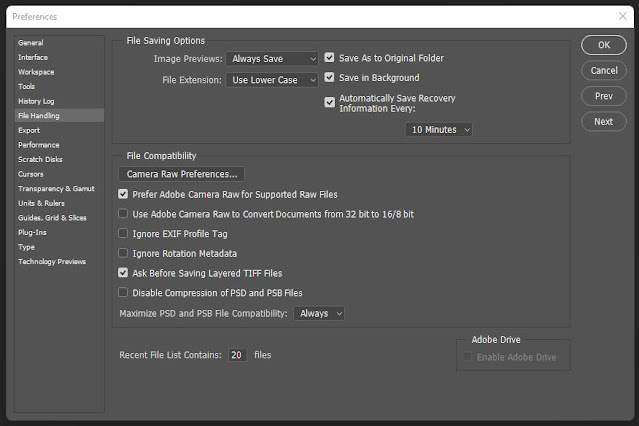Click the Cancel button
639x426 pixels.
point(604,71)
